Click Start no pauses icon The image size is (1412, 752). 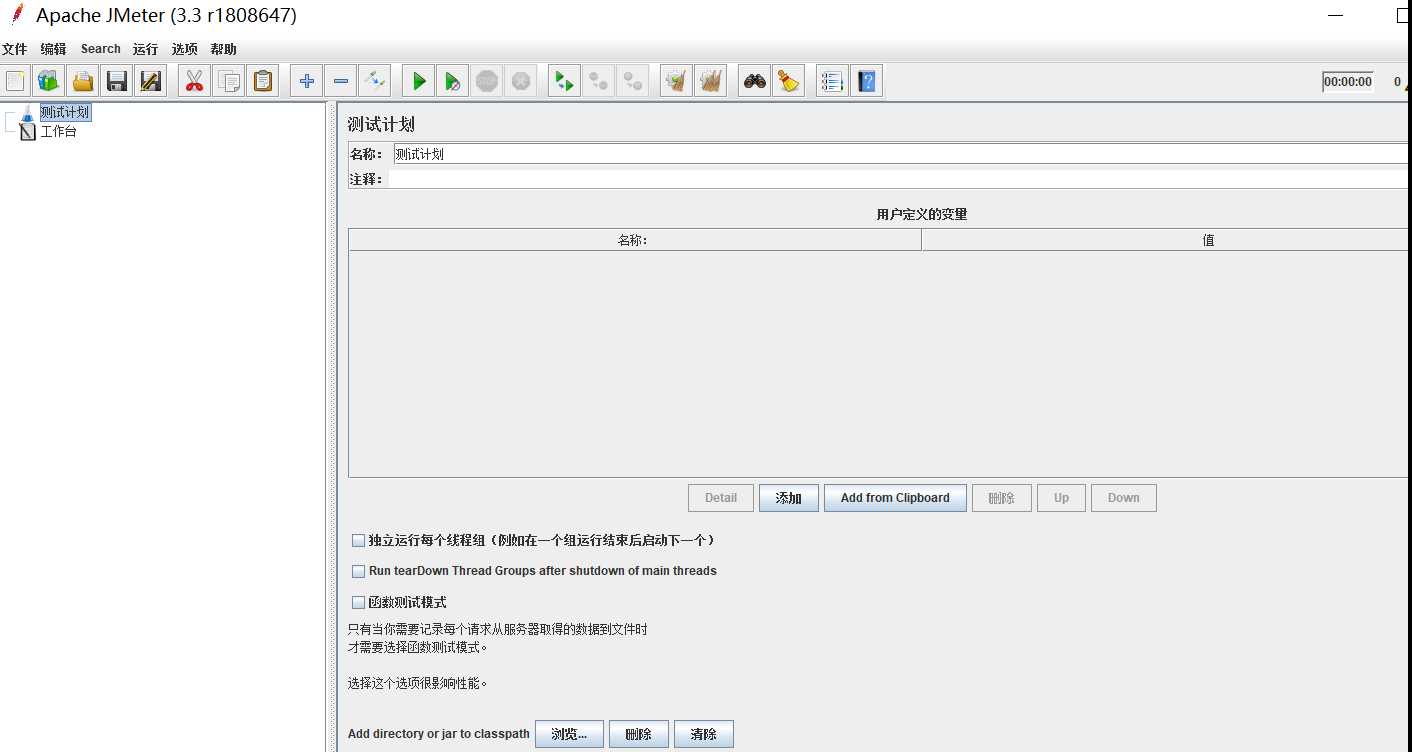[x=453, y=81]
